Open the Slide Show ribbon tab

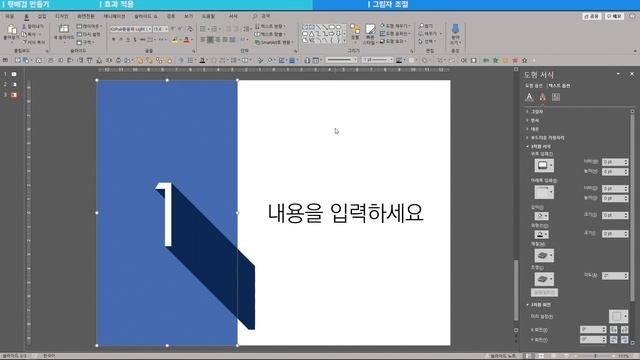tap(146, 16)
